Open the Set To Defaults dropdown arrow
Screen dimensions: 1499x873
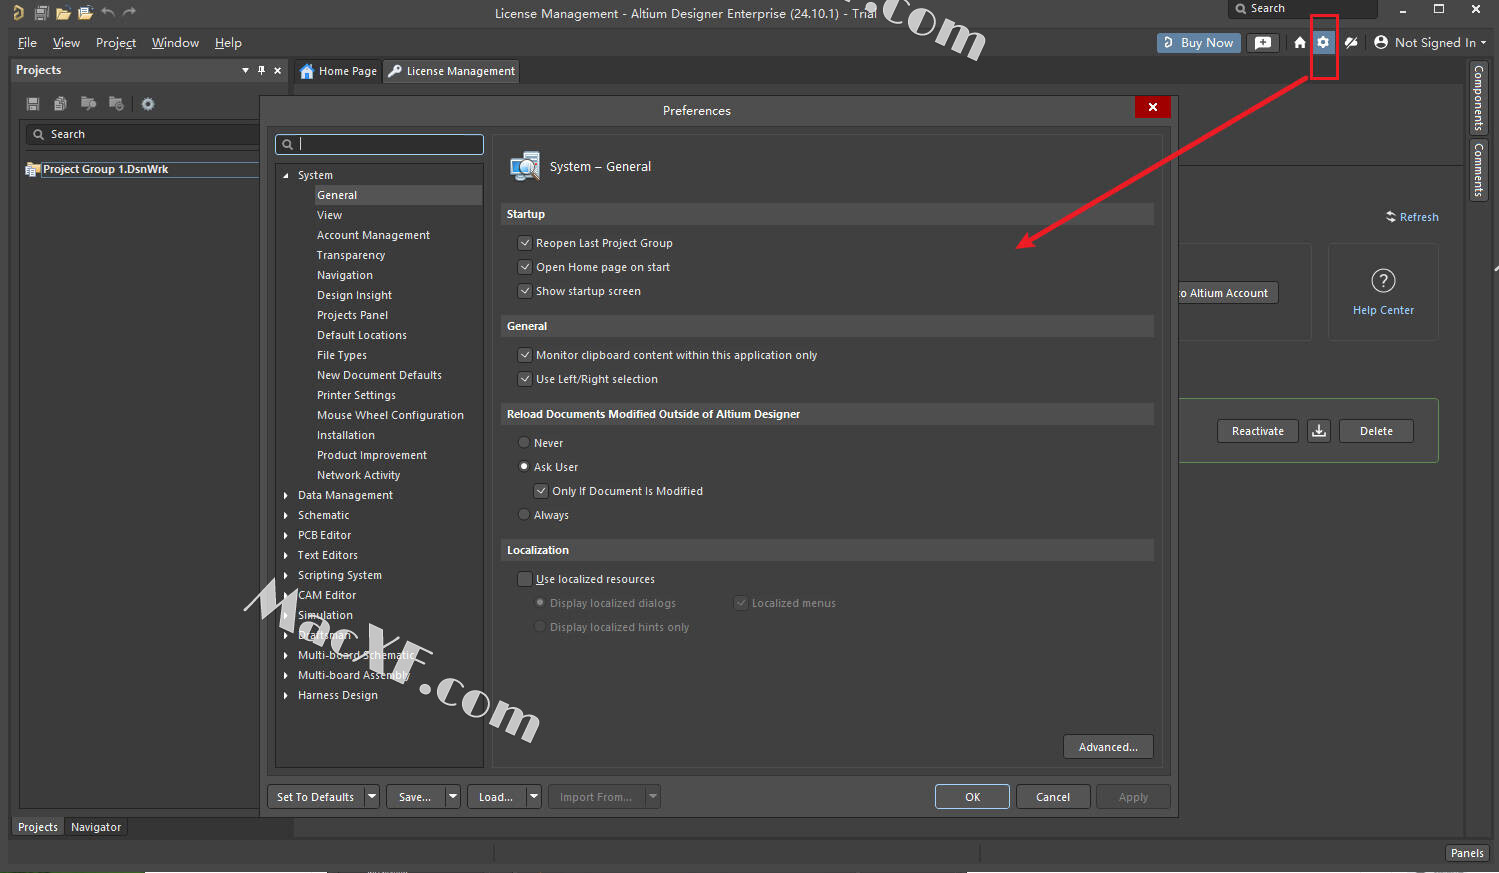(x=372, y=797)
